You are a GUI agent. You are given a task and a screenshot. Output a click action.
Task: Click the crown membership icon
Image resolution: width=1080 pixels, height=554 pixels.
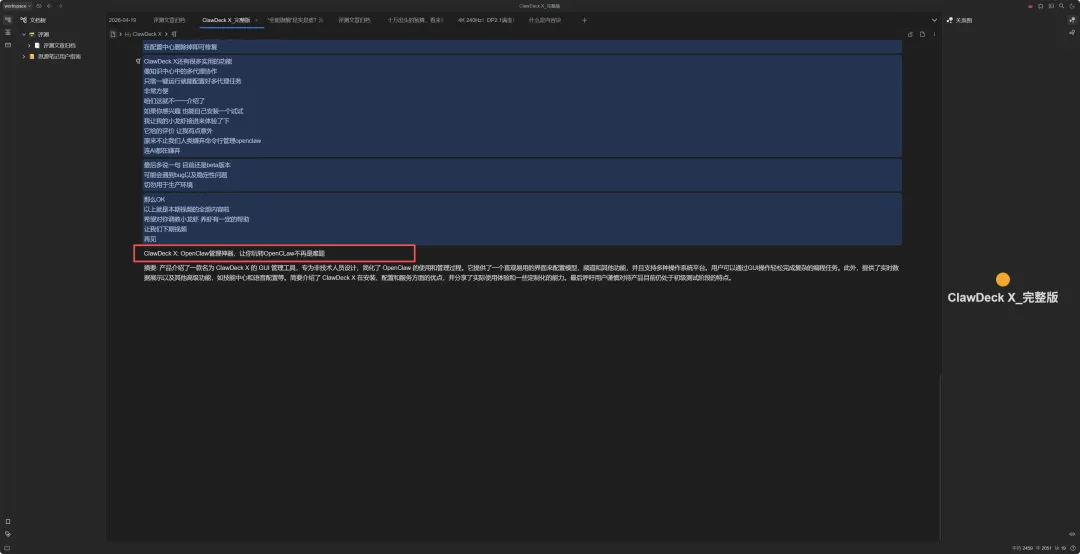click(1030, 6)
